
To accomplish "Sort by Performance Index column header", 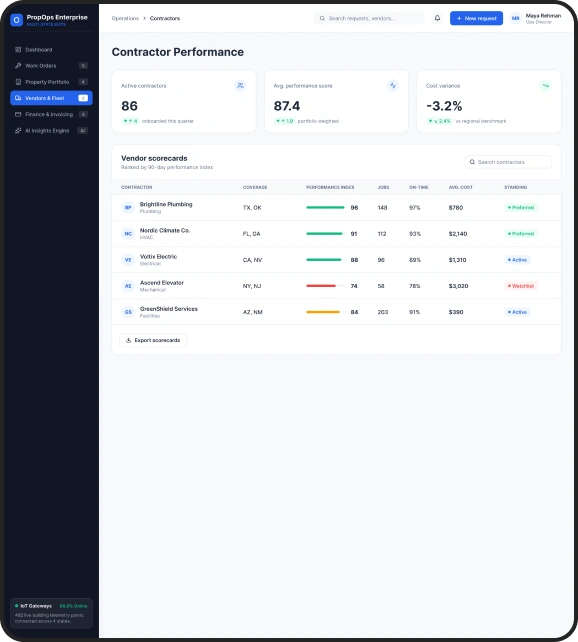I will pyautogui.click(x=330, y=187).
